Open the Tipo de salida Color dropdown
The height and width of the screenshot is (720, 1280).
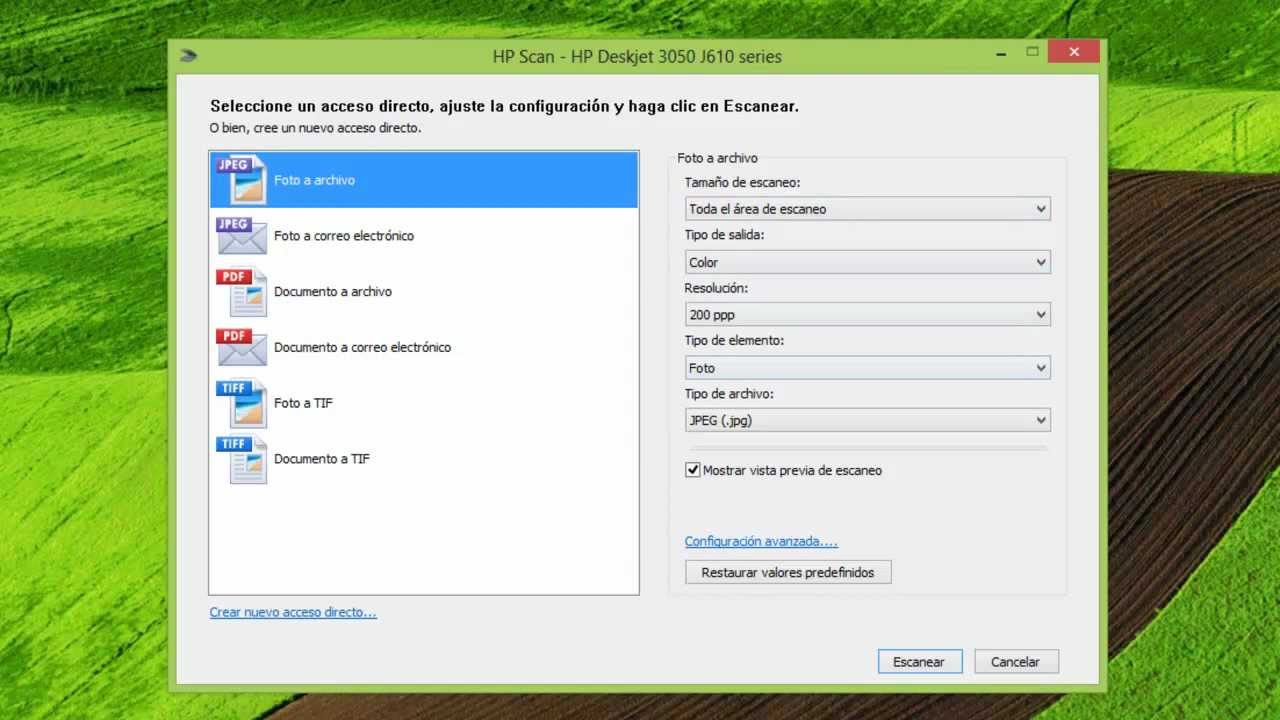pyautogui.click(x=867, y=262)
